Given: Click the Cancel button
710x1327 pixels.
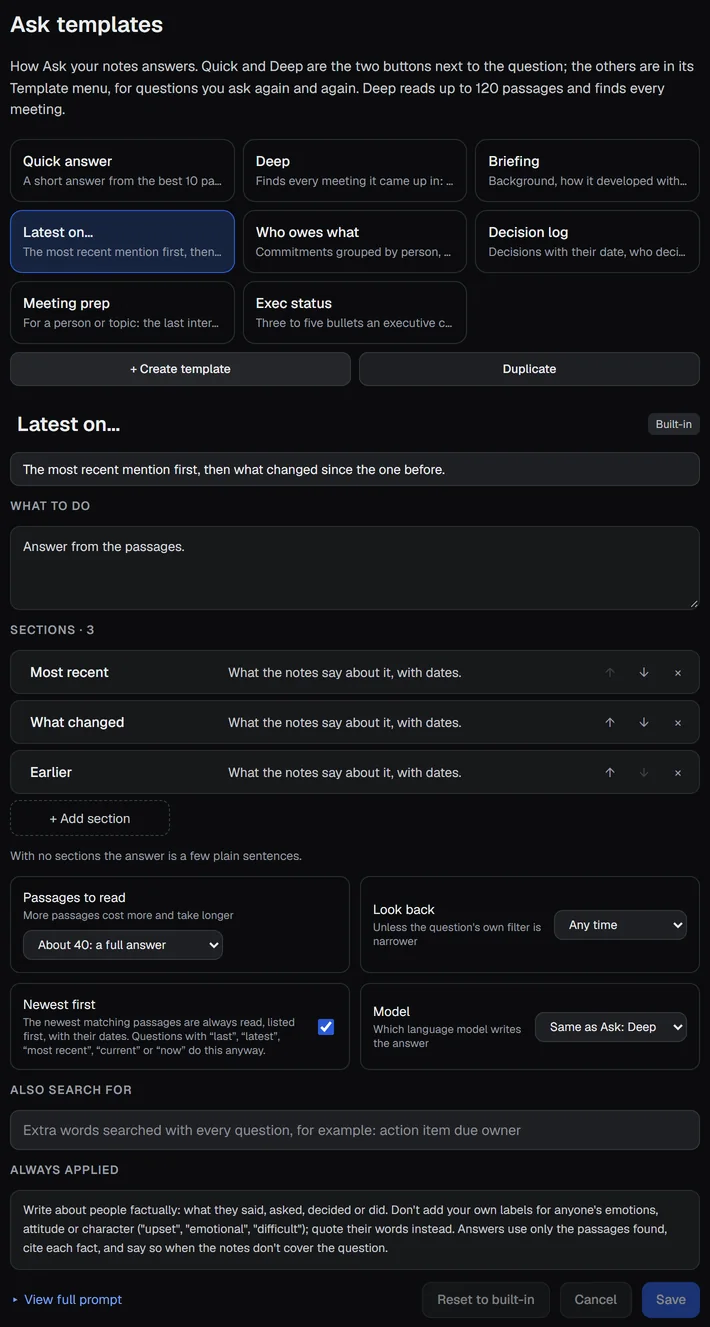Looking at the screenshot, I should [596, 1300].
